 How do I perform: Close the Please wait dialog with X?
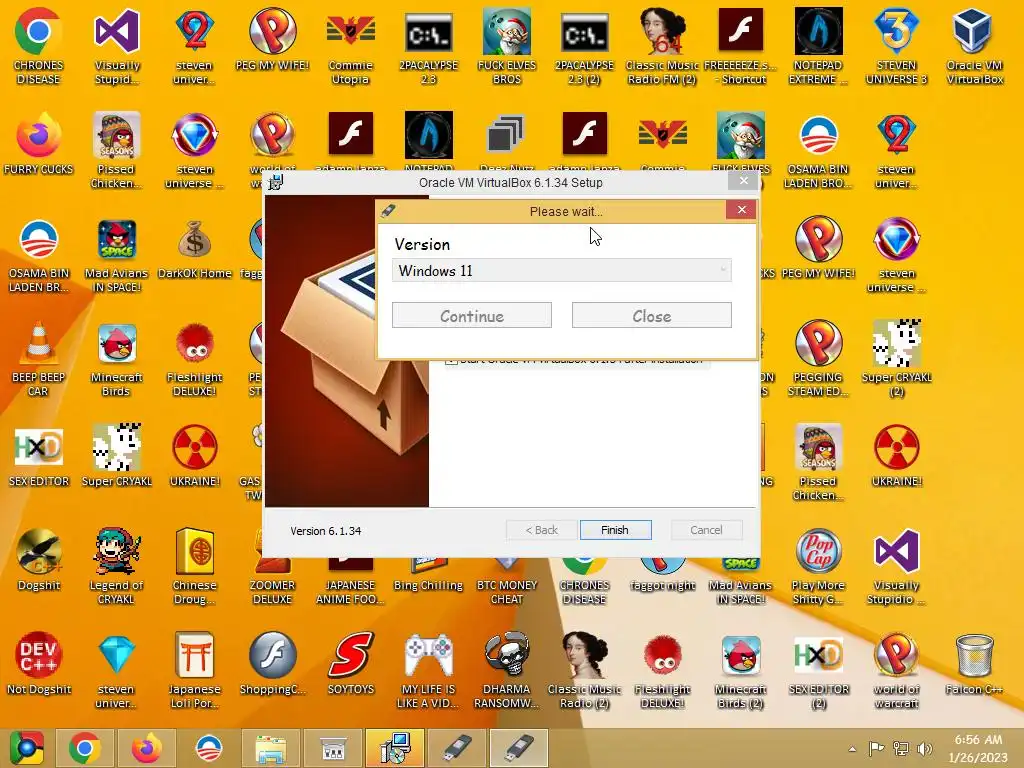coord(741,210)
